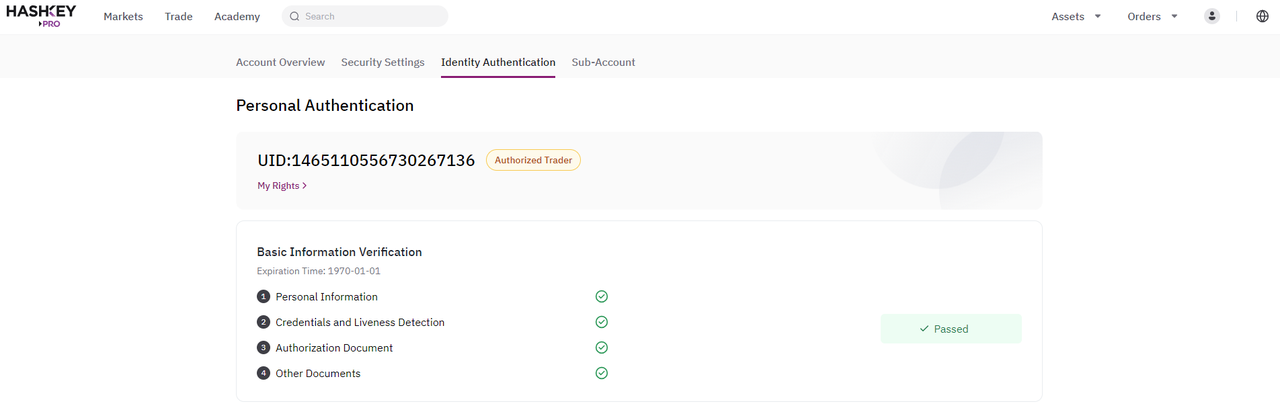This screenshot has width=1280, height=412.
Task: Click the Passed status button
Action: (951, 329)
